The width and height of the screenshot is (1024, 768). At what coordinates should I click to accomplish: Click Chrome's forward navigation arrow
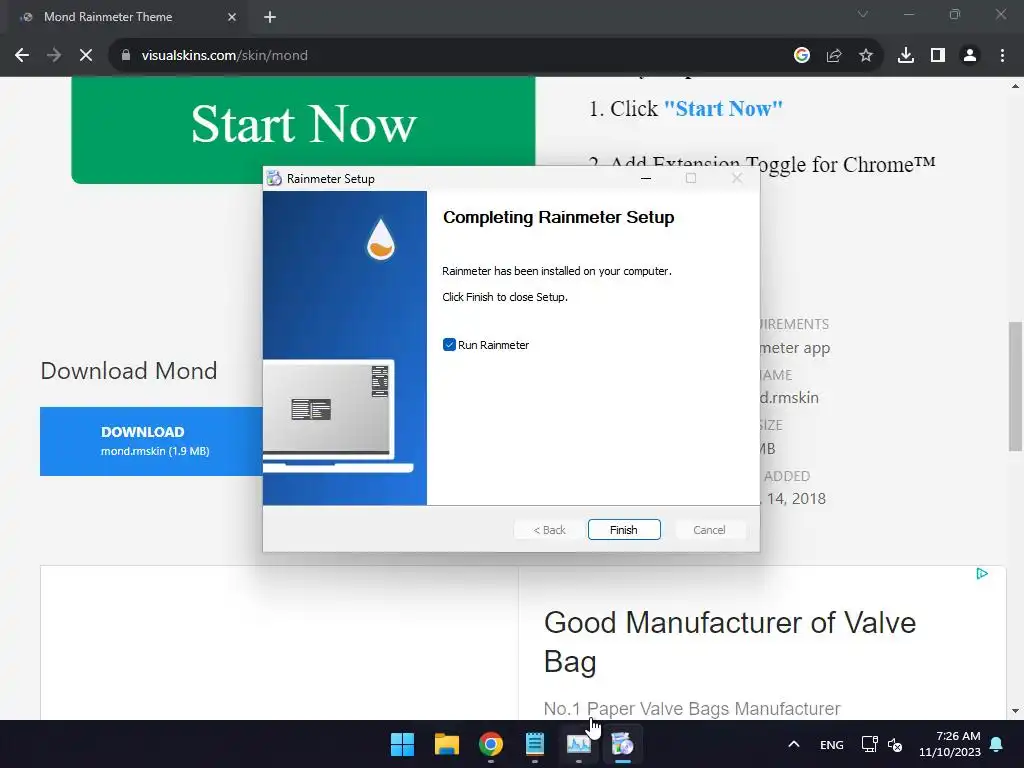(54, 56)
